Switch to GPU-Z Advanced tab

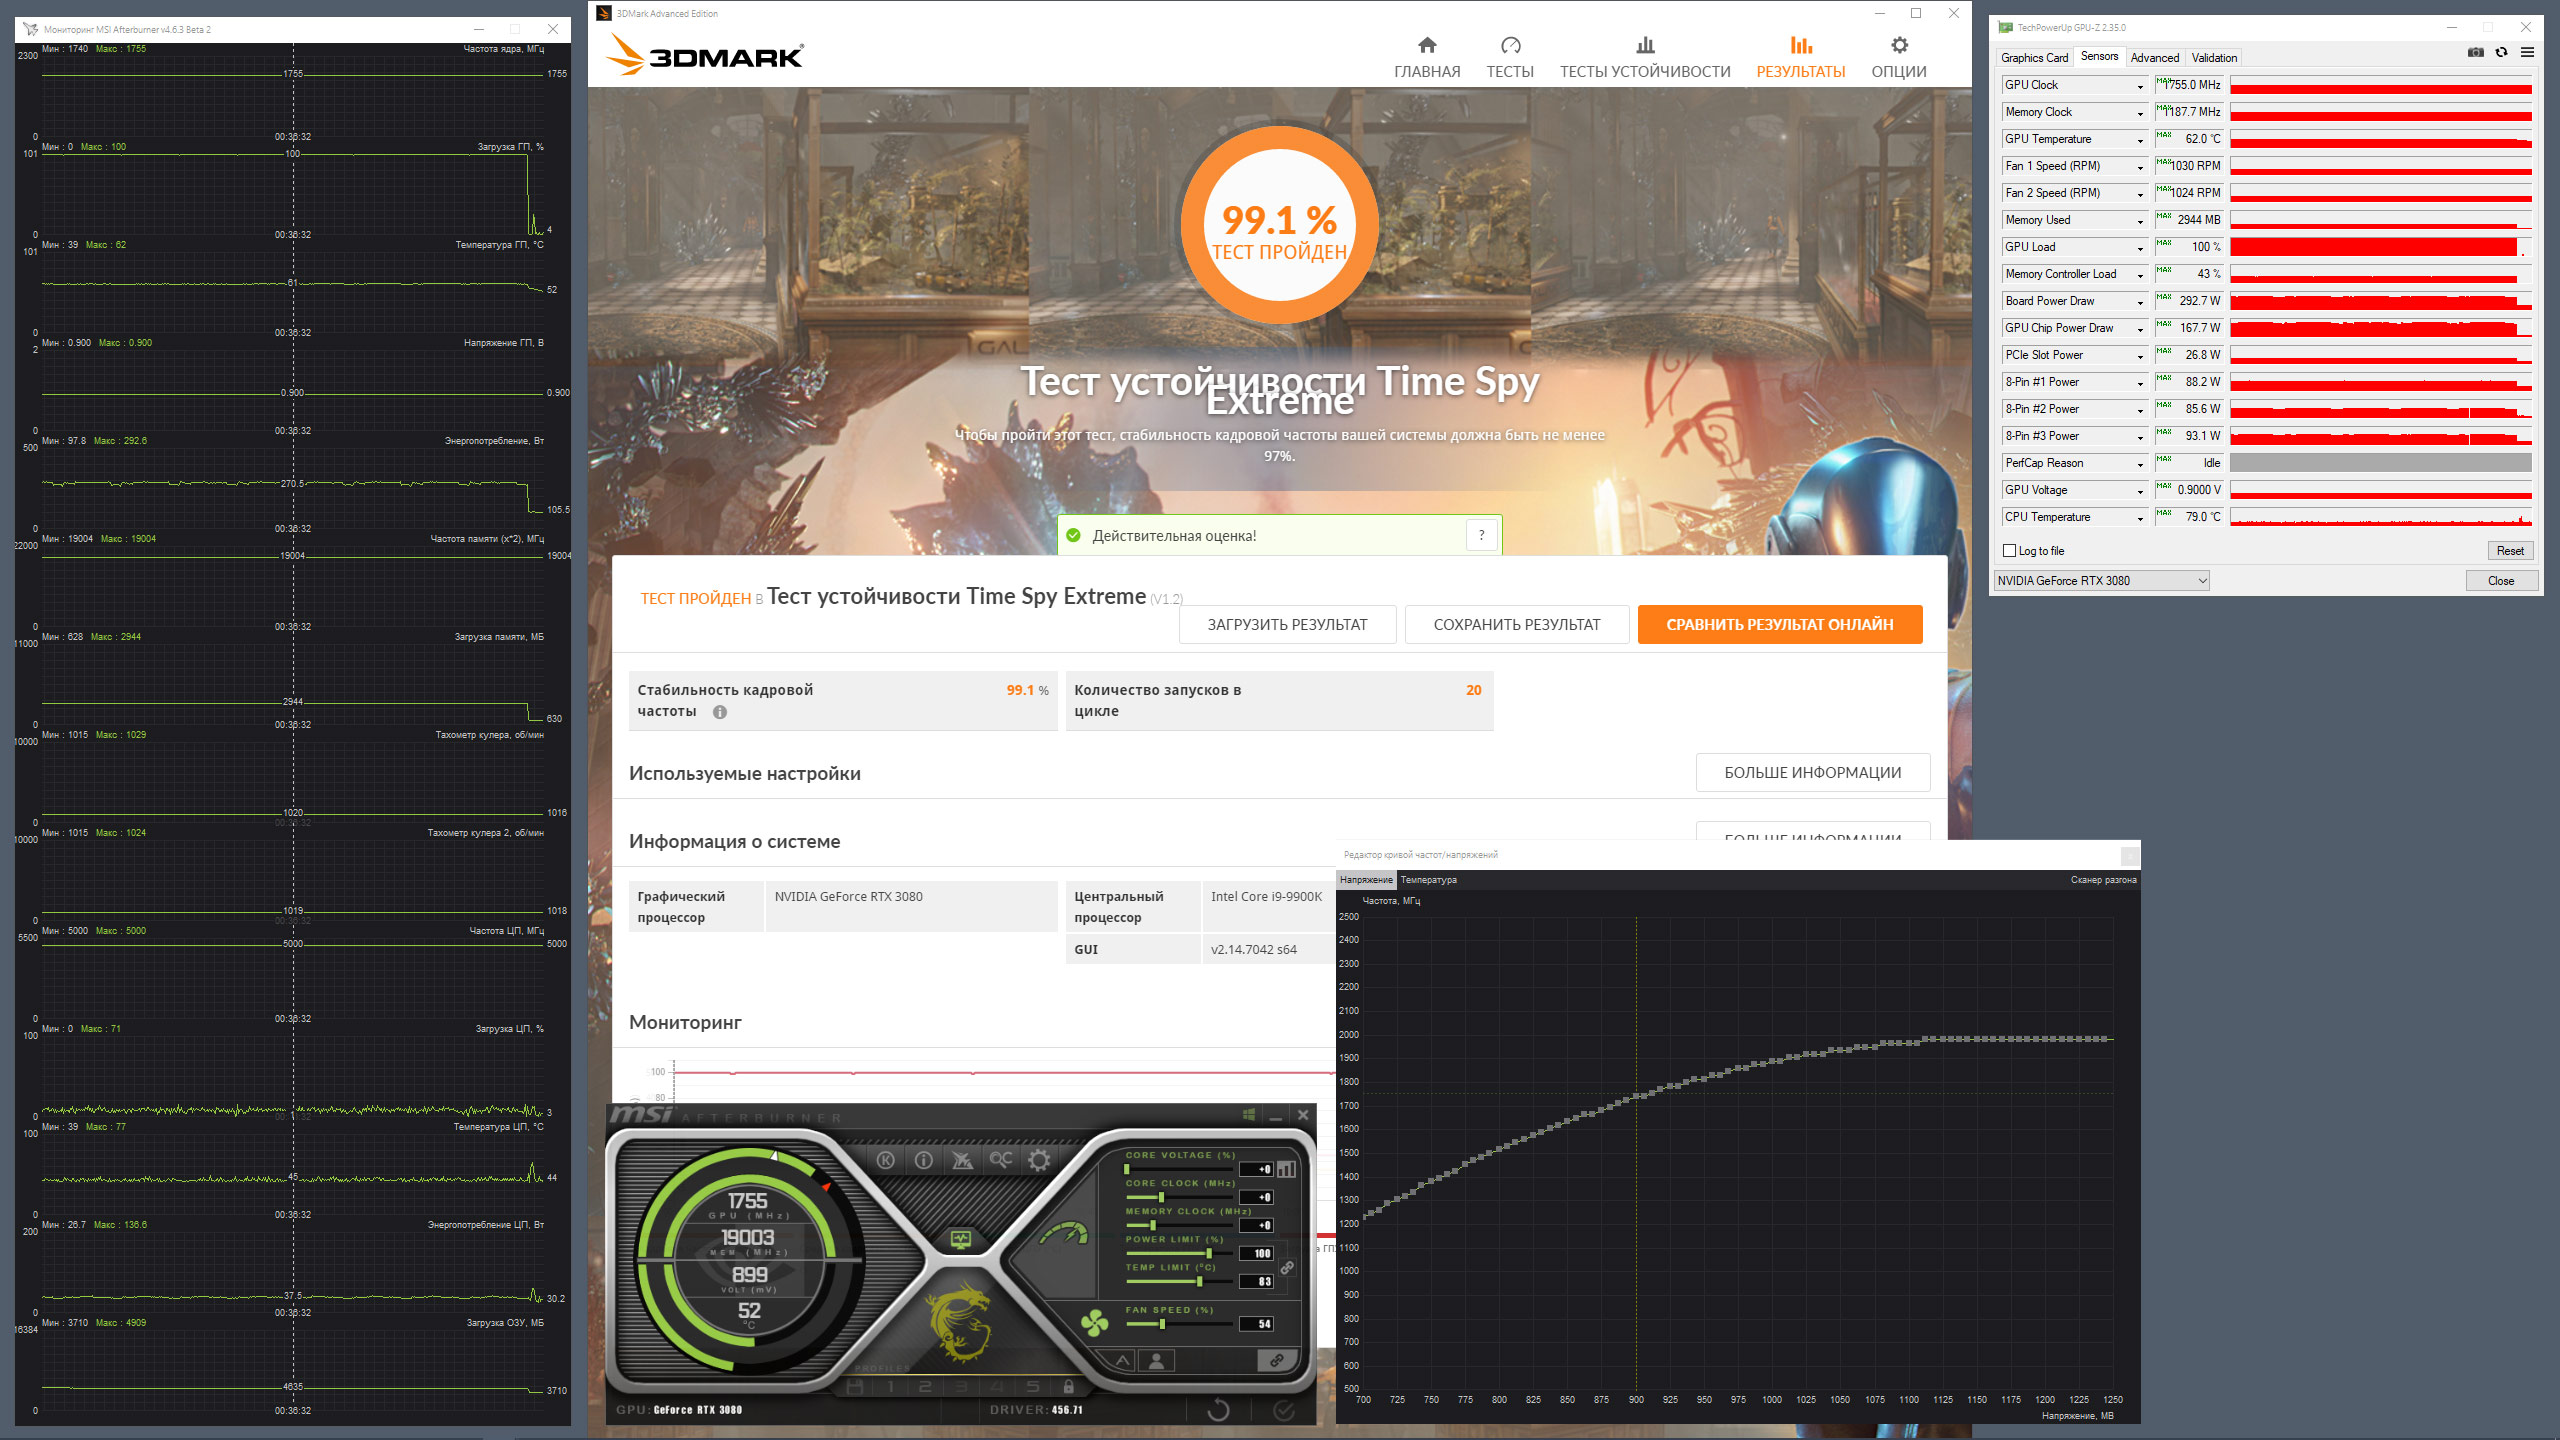tap(2154, 58)
